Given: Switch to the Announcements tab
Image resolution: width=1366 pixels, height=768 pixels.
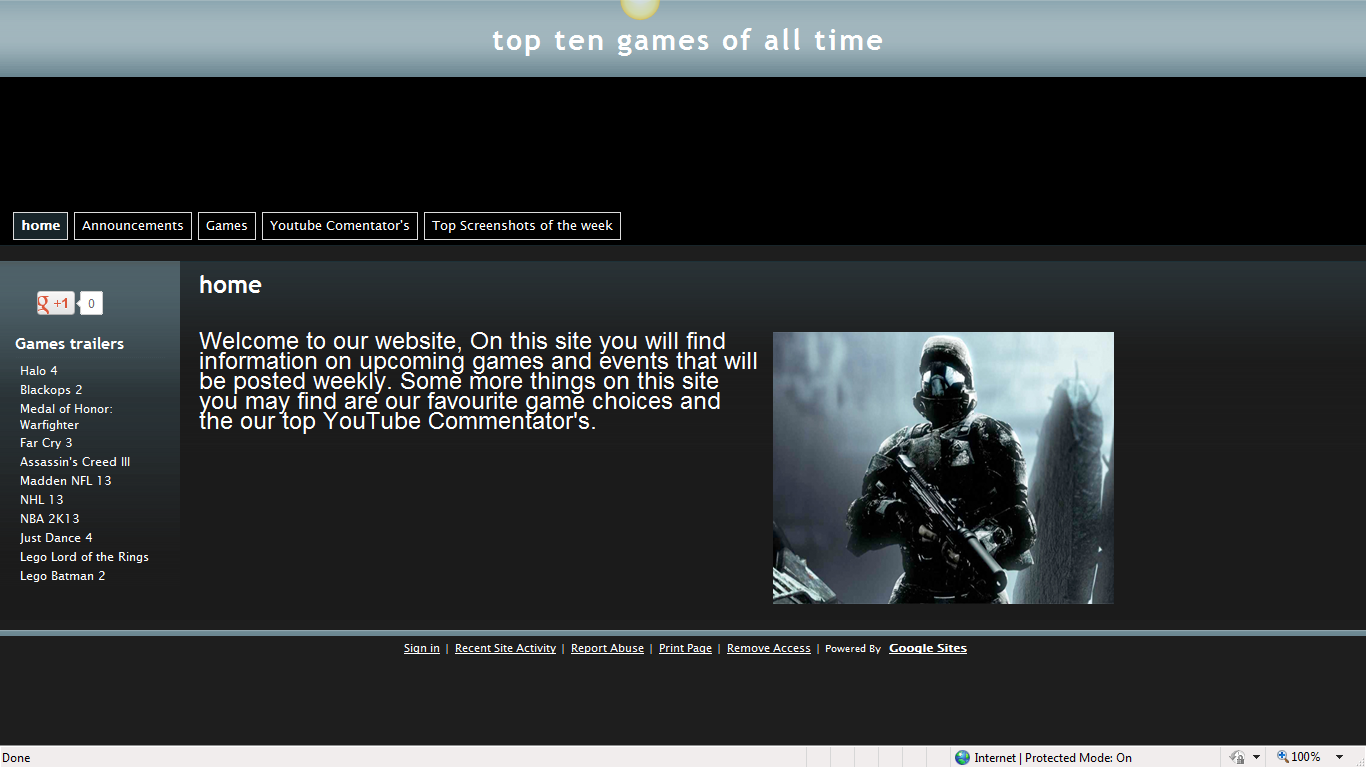Looking at the screenshot, I should coord(133,226).
